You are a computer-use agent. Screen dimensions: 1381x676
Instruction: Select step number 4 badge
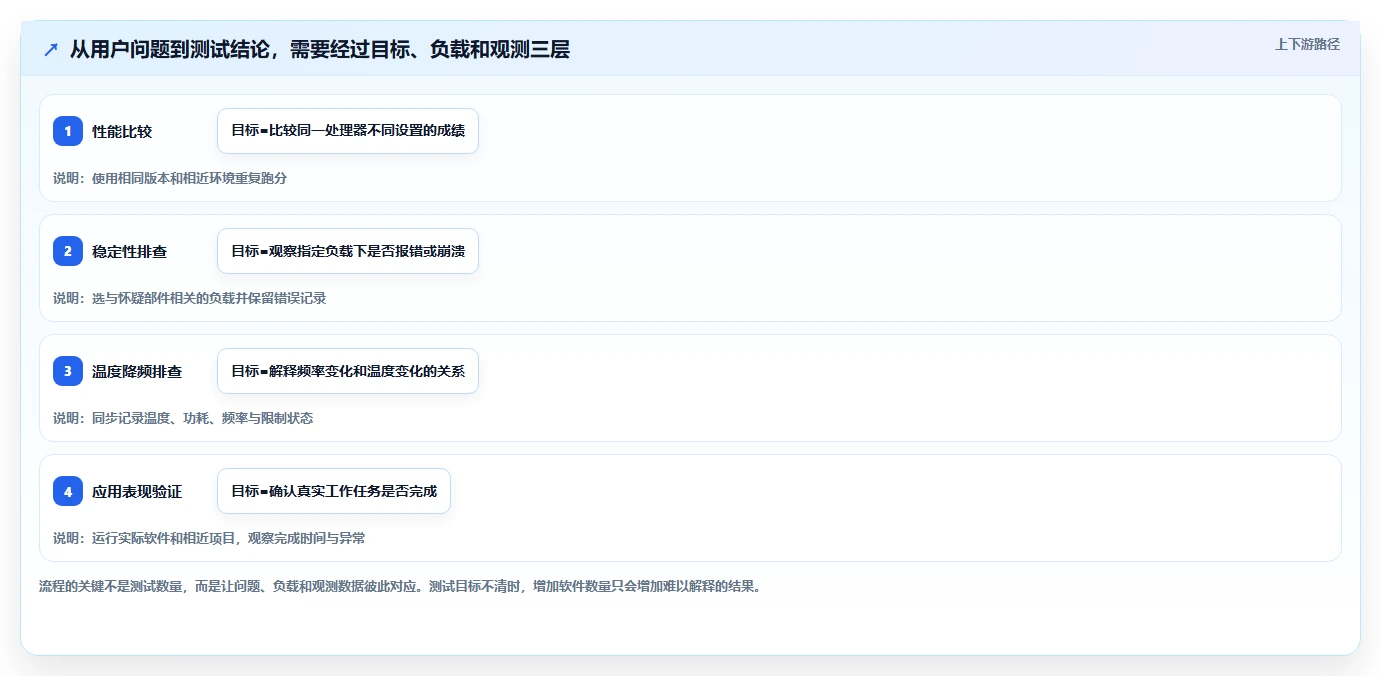pos(68,491)
